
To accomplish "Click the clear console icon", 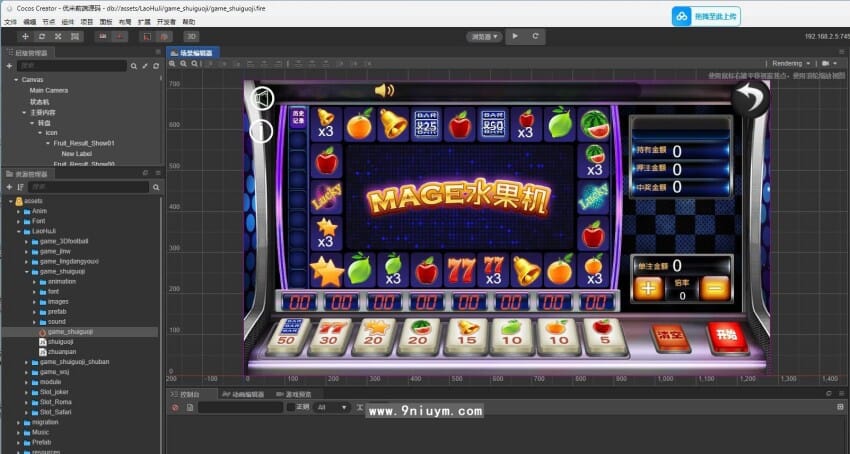I will click(x=175, y=407).
